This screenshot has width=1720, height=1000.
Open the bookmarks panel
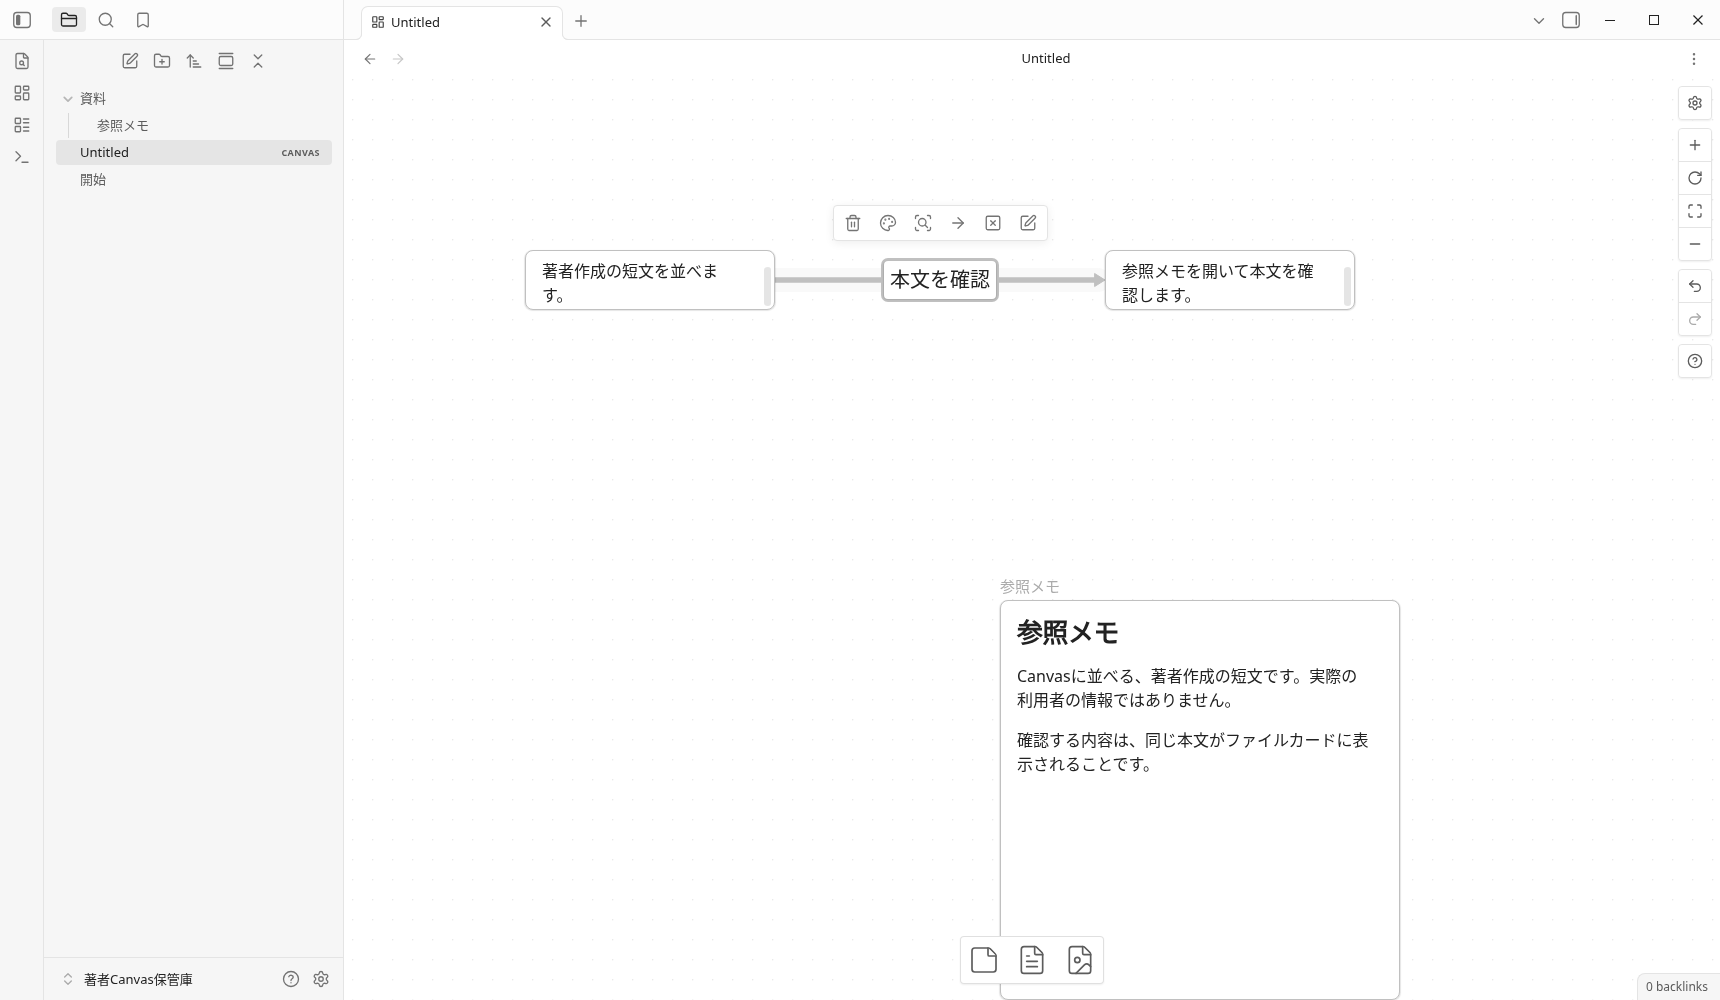pyautogui.click(x=143, y=20)
